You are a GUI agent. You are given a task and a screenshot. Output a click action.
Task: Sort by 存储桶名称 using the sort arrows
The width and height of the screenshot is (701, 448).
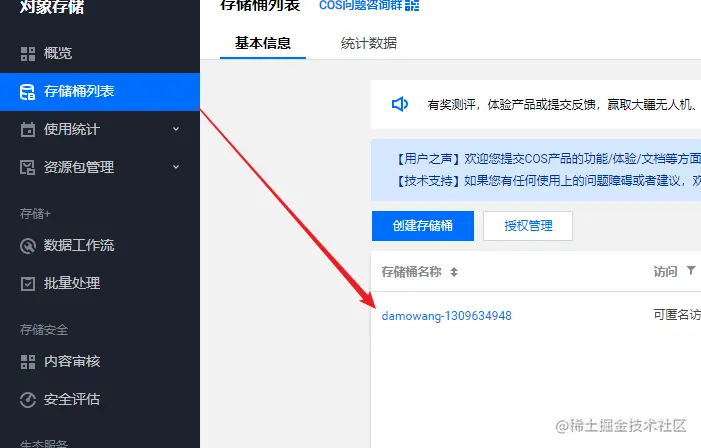(x=454, y=272)
